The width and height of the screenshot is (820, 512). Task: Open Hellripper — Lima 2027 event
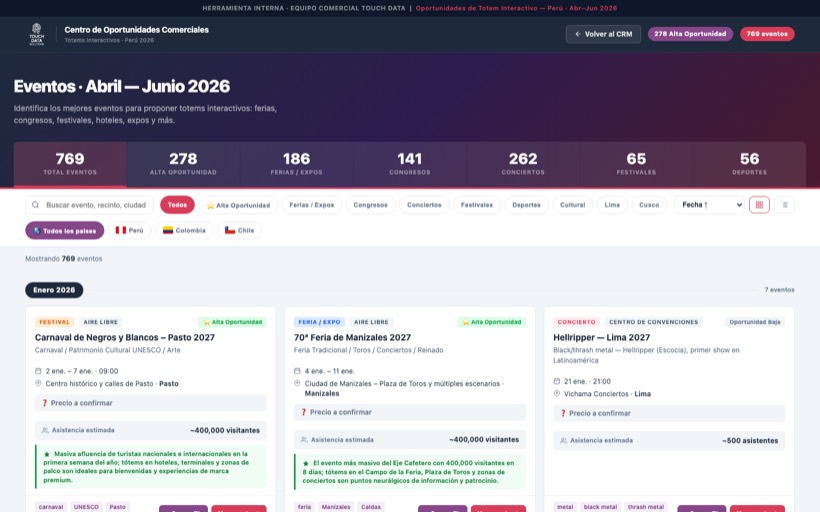tap(601, 337)
